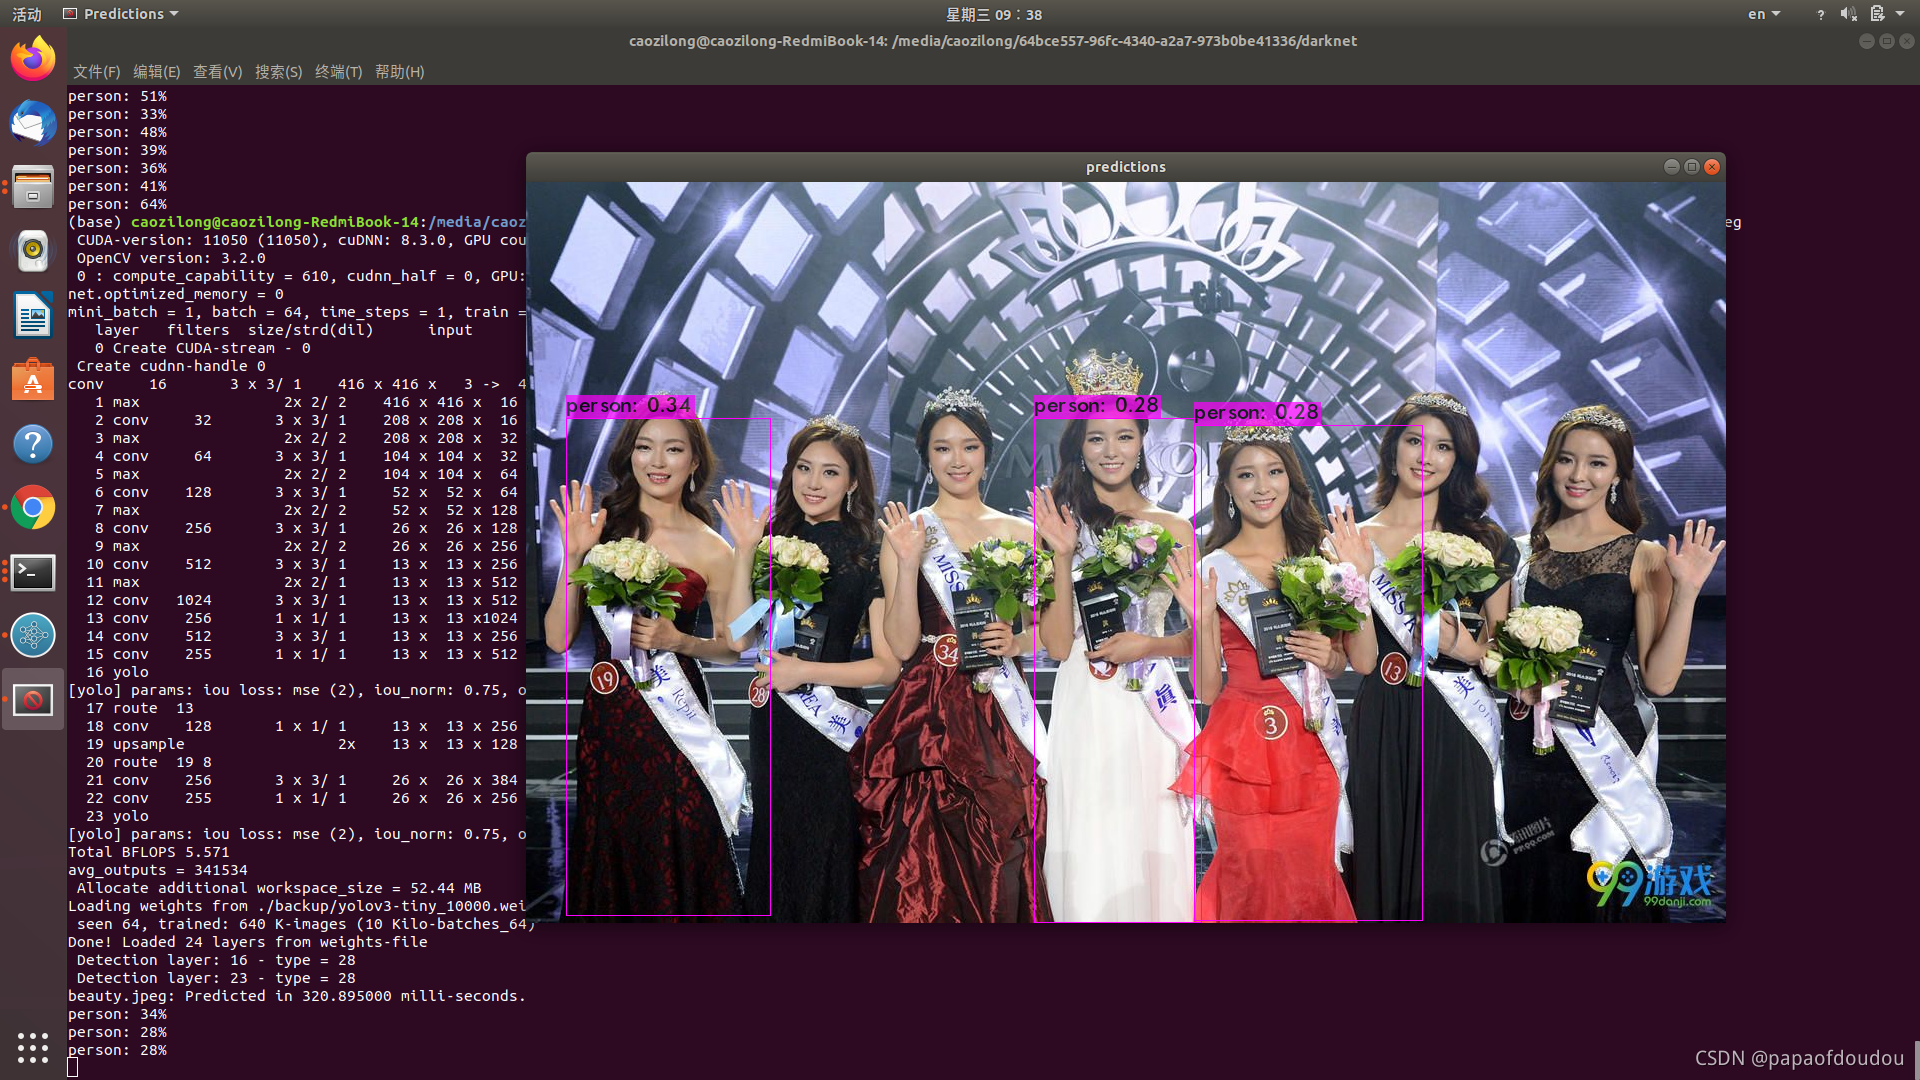Click the terminal window title with darknet path
The width and height of the screenshot is (1920, 1080).
click(x=992, y=41)
